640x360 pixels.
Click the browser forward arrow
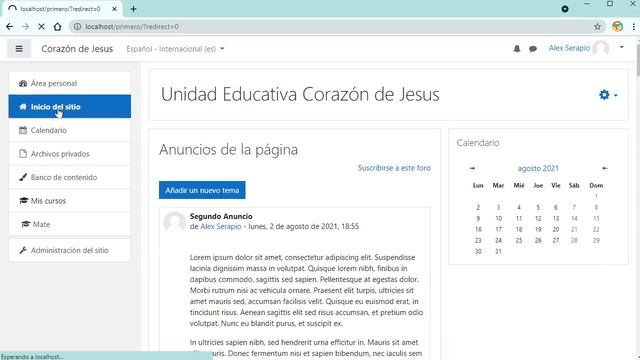click(x=25, y=27)
